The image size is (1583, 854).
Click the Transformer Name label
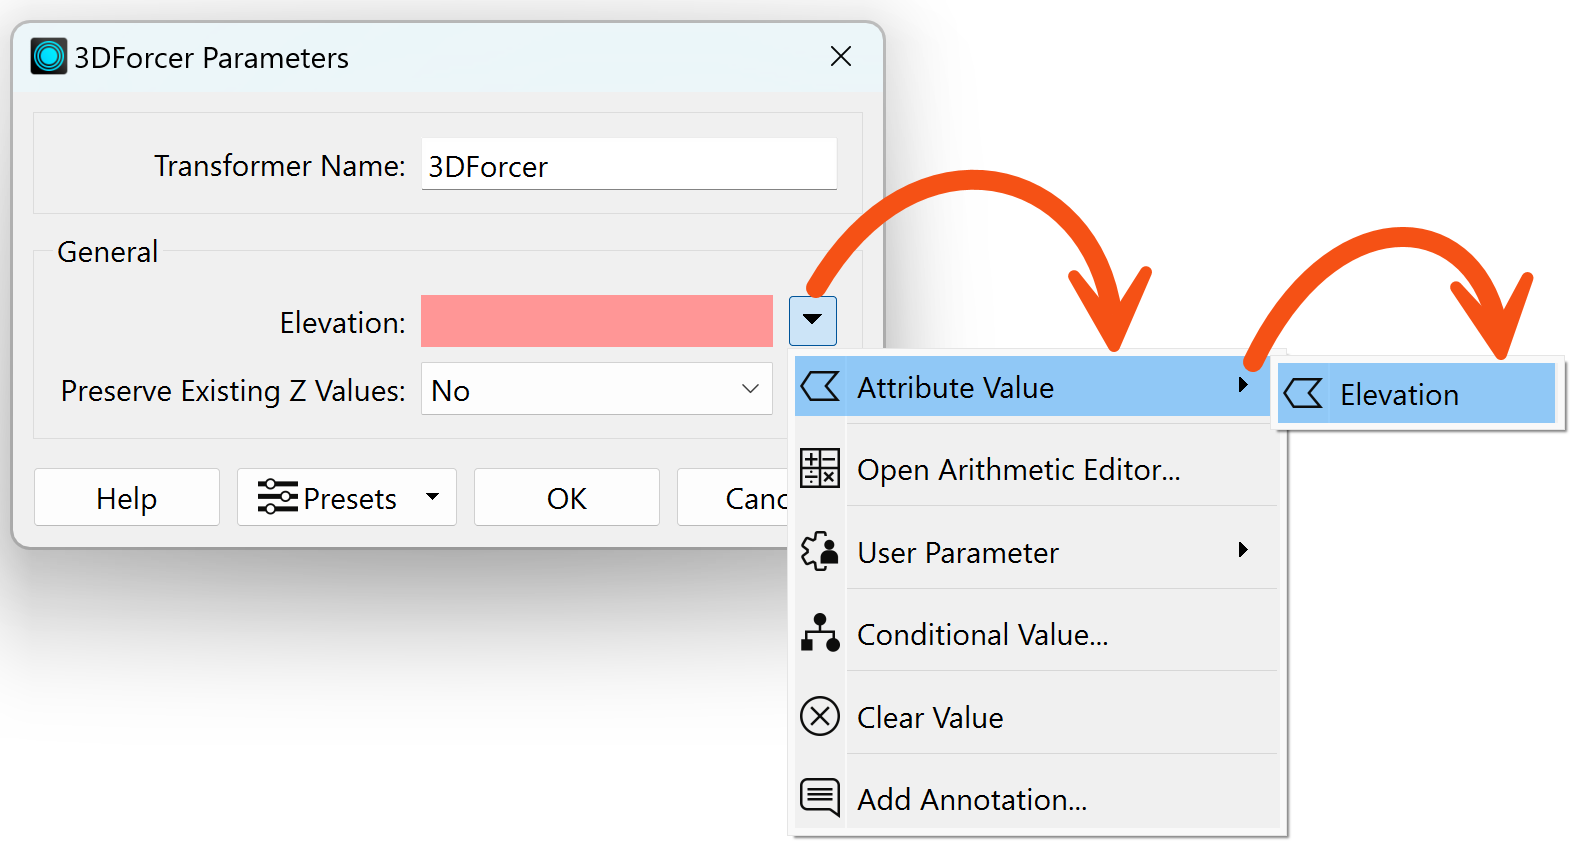(280, 165)
